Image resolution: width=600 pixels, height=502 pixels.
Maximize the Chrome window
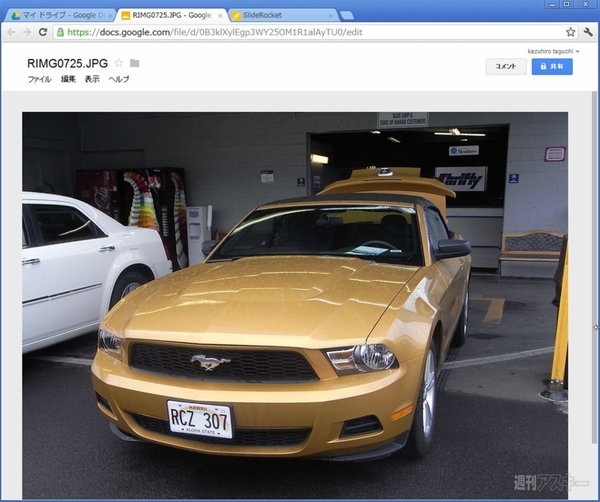tap(567, 5)
